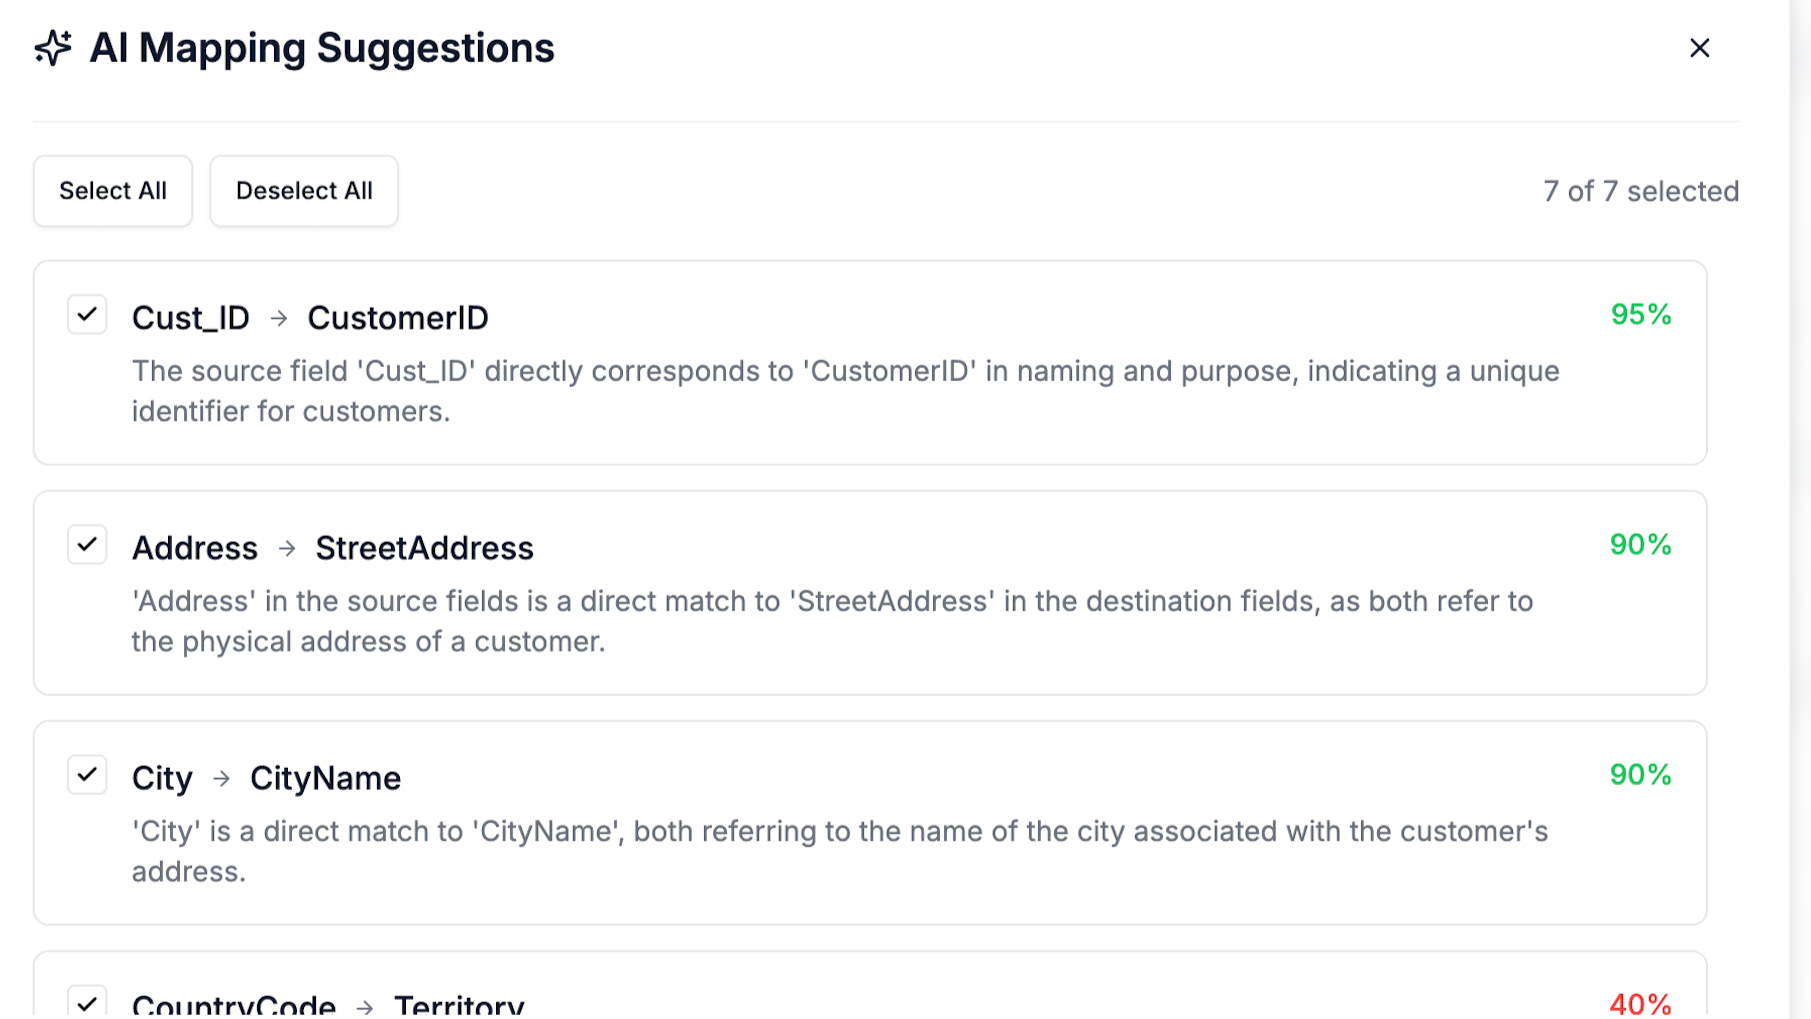This screenshot has width=1811, height=1019.
Task: Select the CustomerID destination field name
Action: [x=398, y=318]
